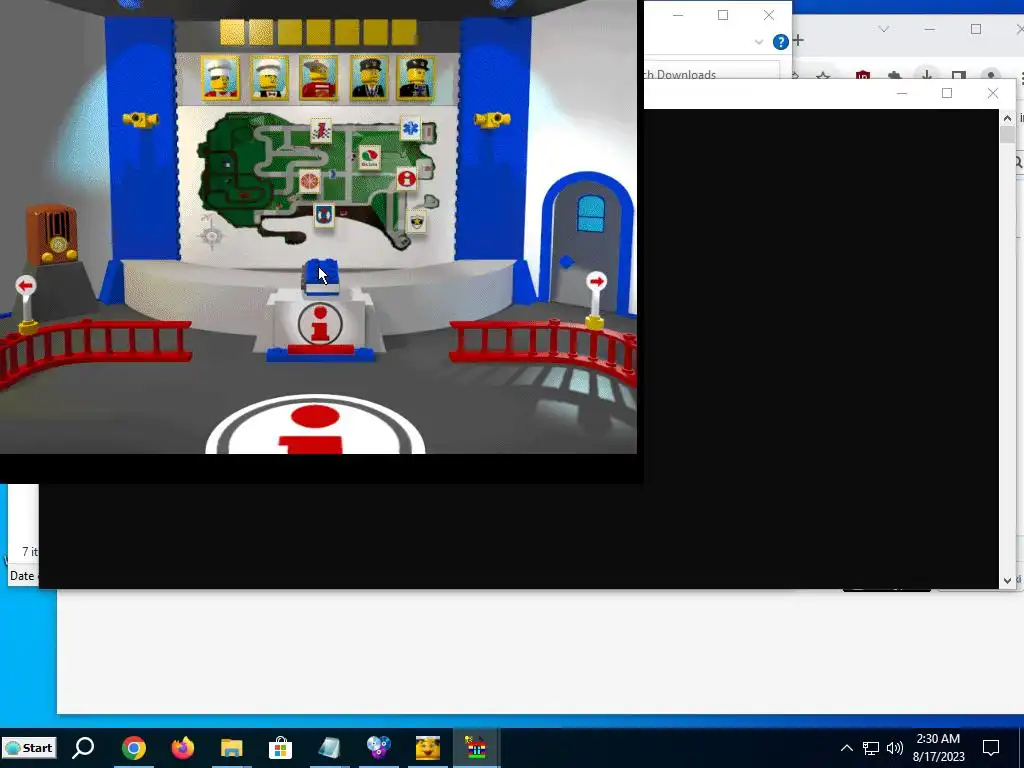Choose the police officer portrait with medals
Image resolution: width=1024 pixels, height=768 pixels.
[x=416, y=78]
